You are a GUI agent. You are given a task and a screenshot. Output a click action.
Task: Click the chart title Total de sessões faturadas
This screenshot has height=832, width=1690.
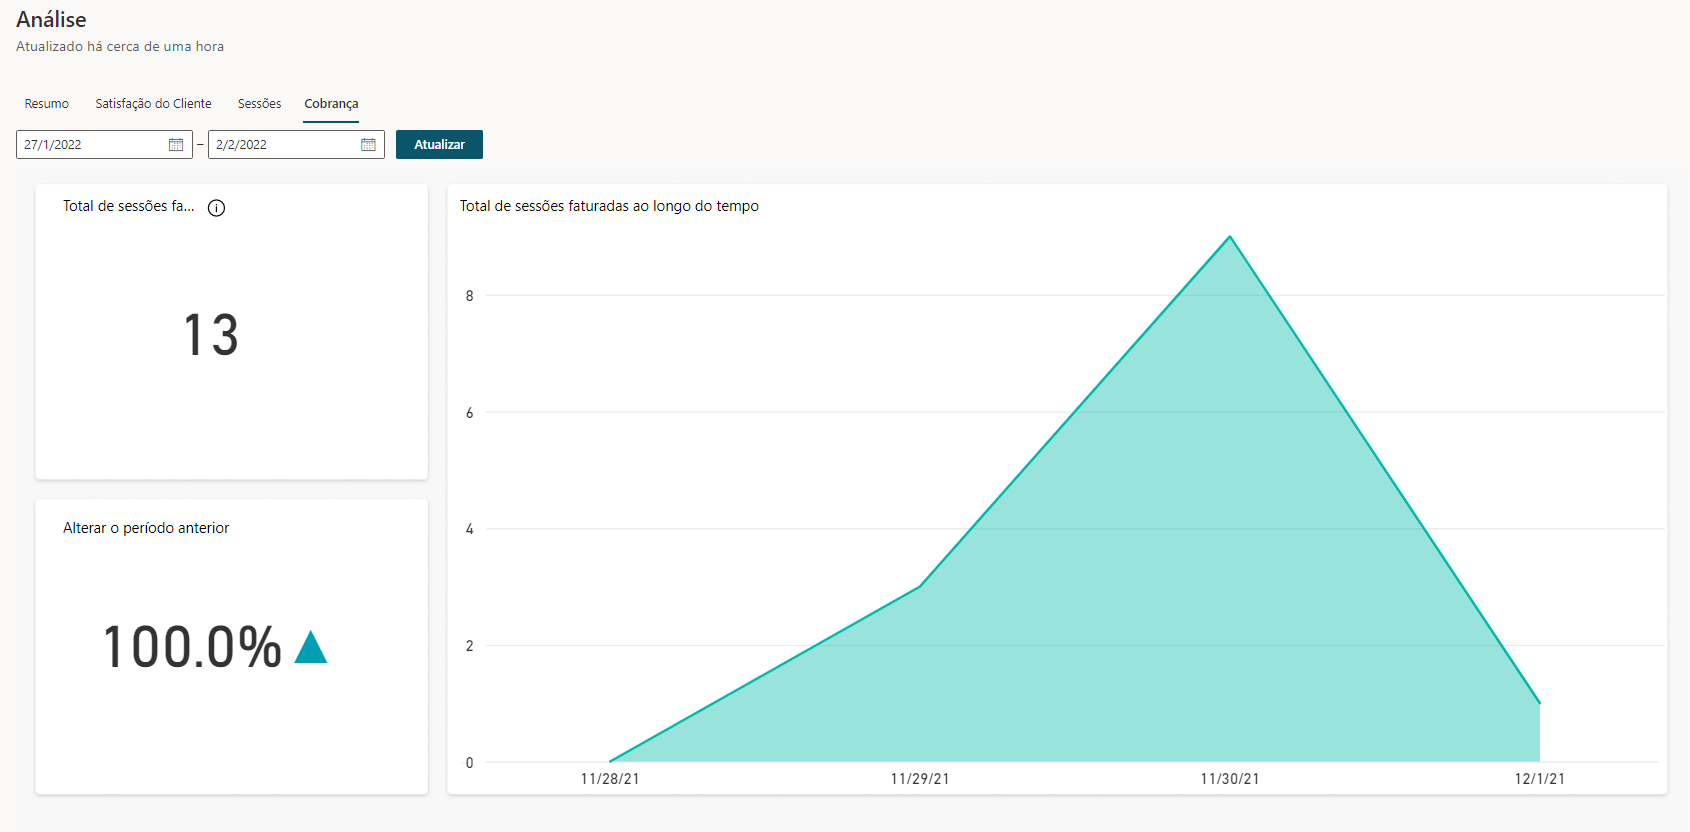[x=609, y=206]
